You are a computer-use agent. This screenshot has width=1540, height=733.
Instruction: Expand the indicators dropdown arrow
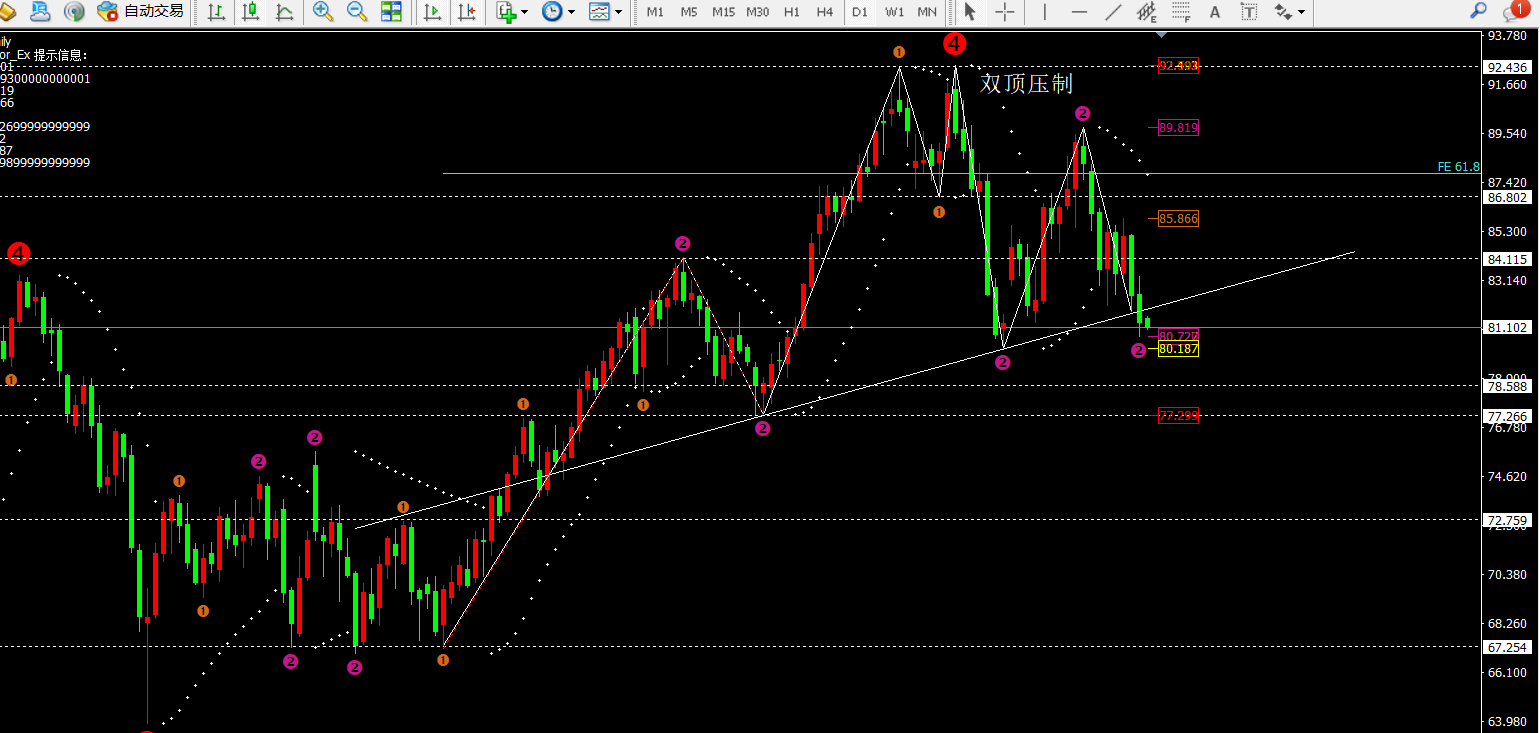525,12
